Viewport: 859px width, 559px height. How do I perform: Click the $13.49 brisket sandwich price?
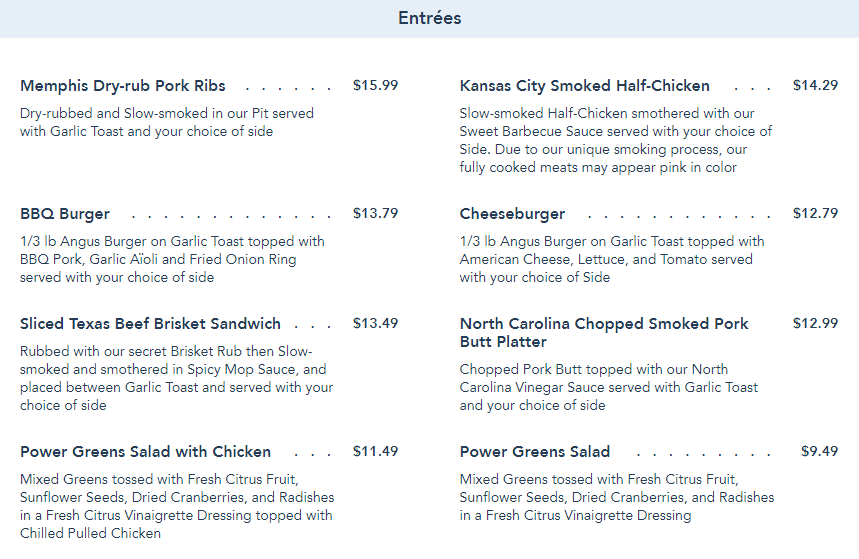375,324
